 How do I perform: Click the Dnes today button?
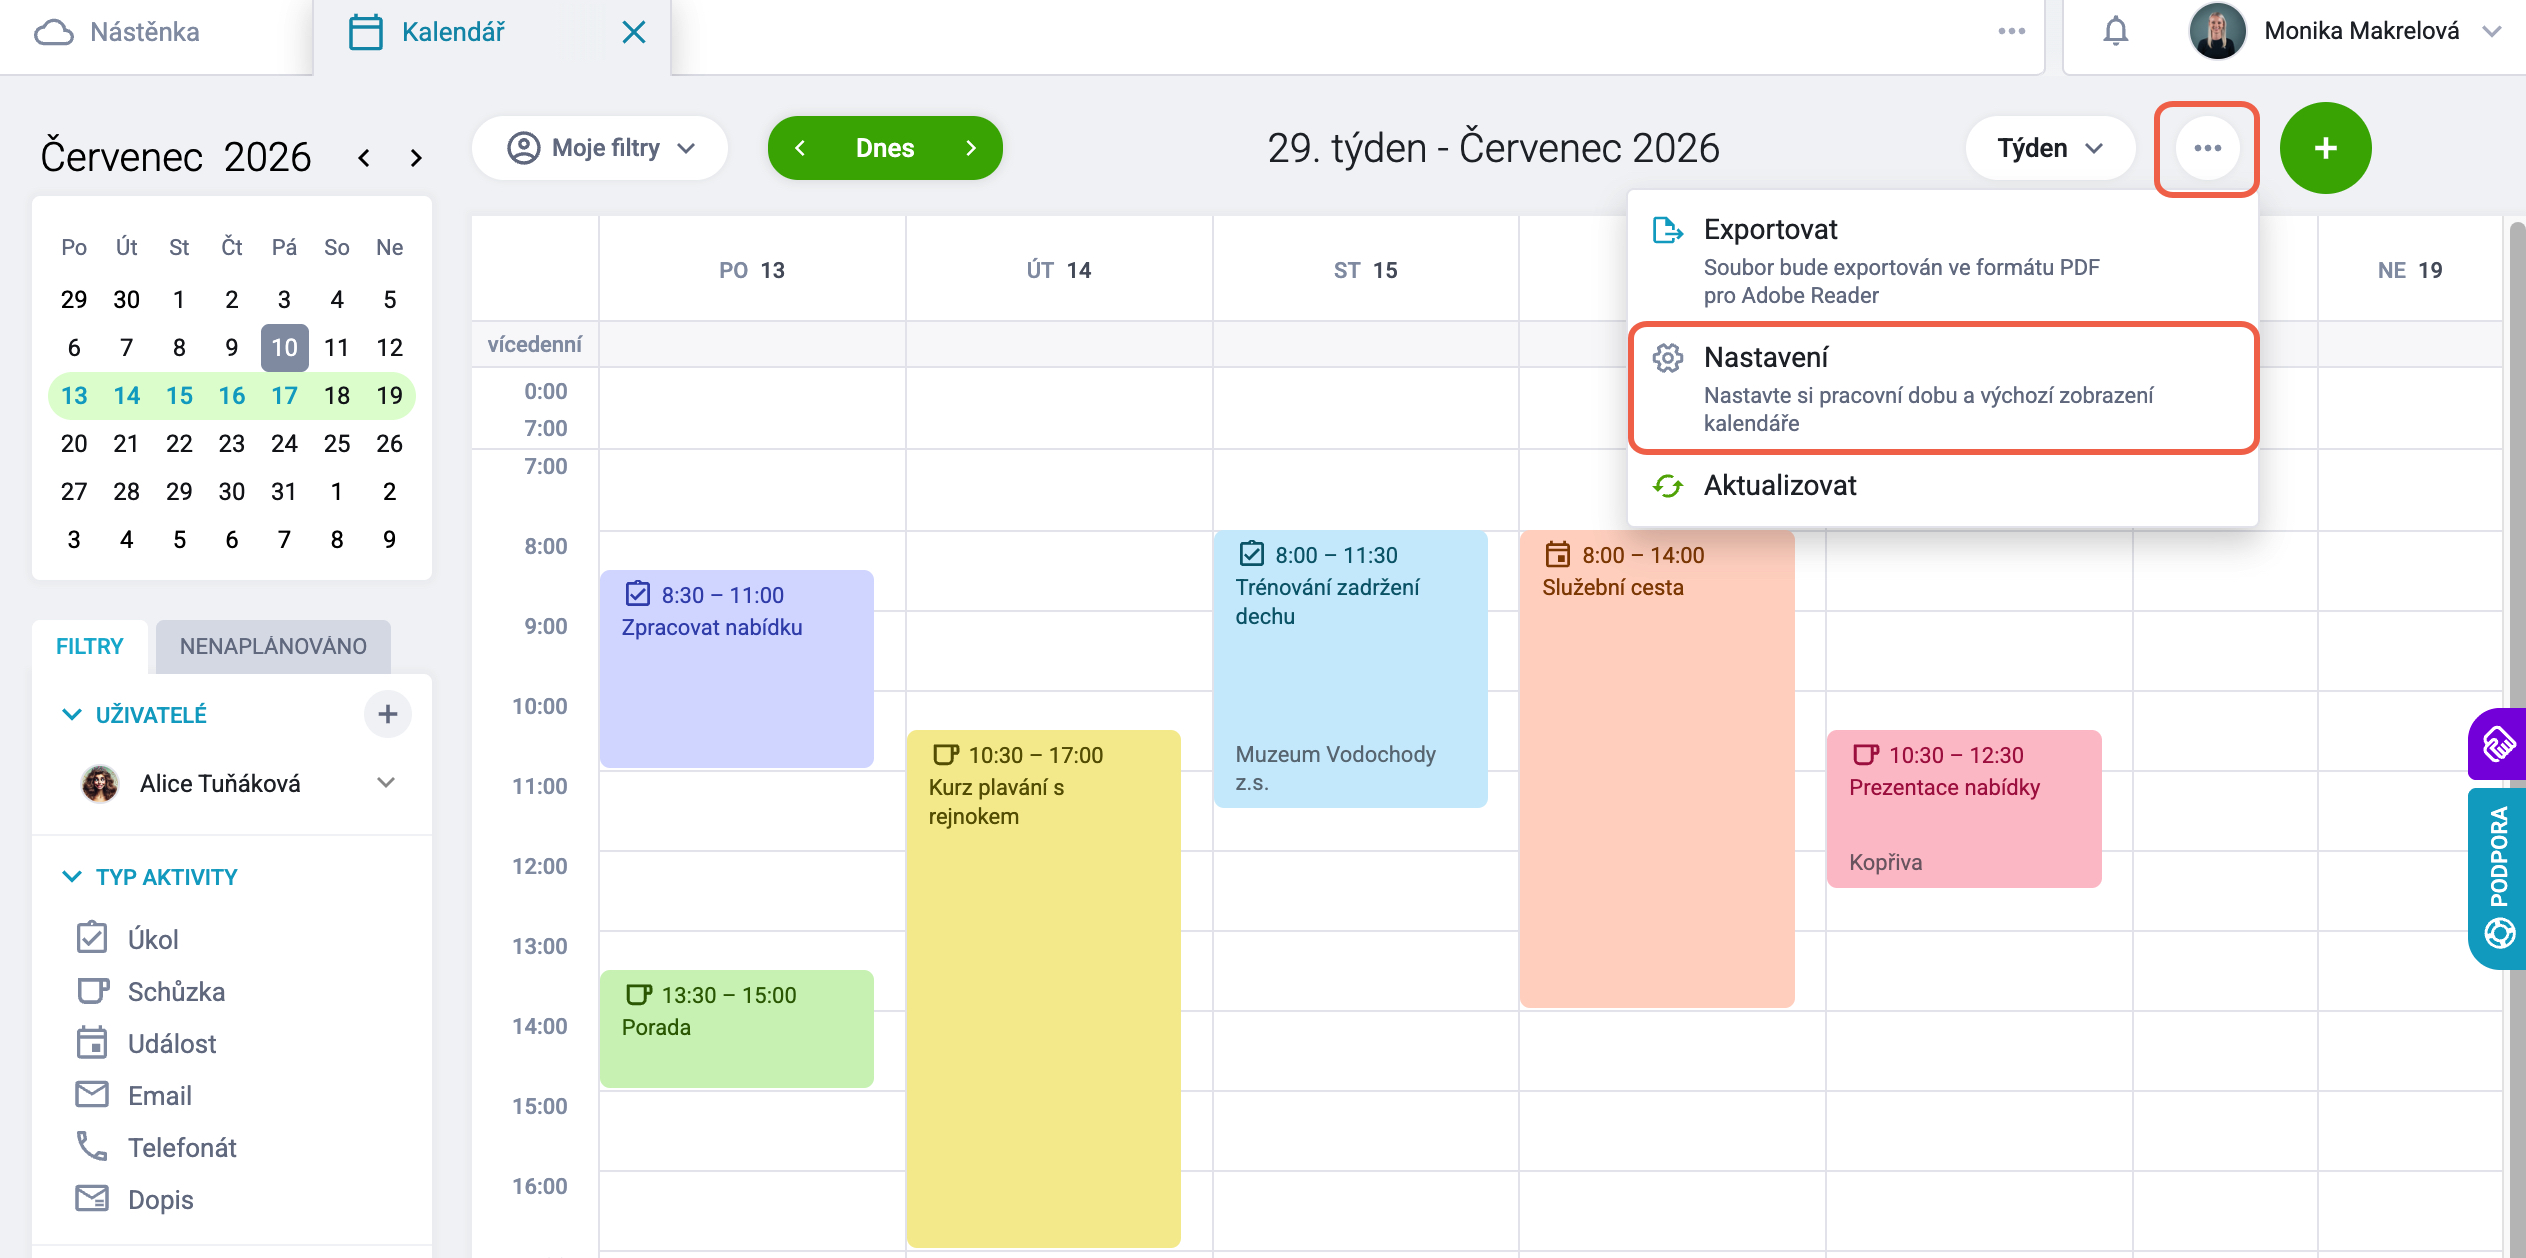885,148
